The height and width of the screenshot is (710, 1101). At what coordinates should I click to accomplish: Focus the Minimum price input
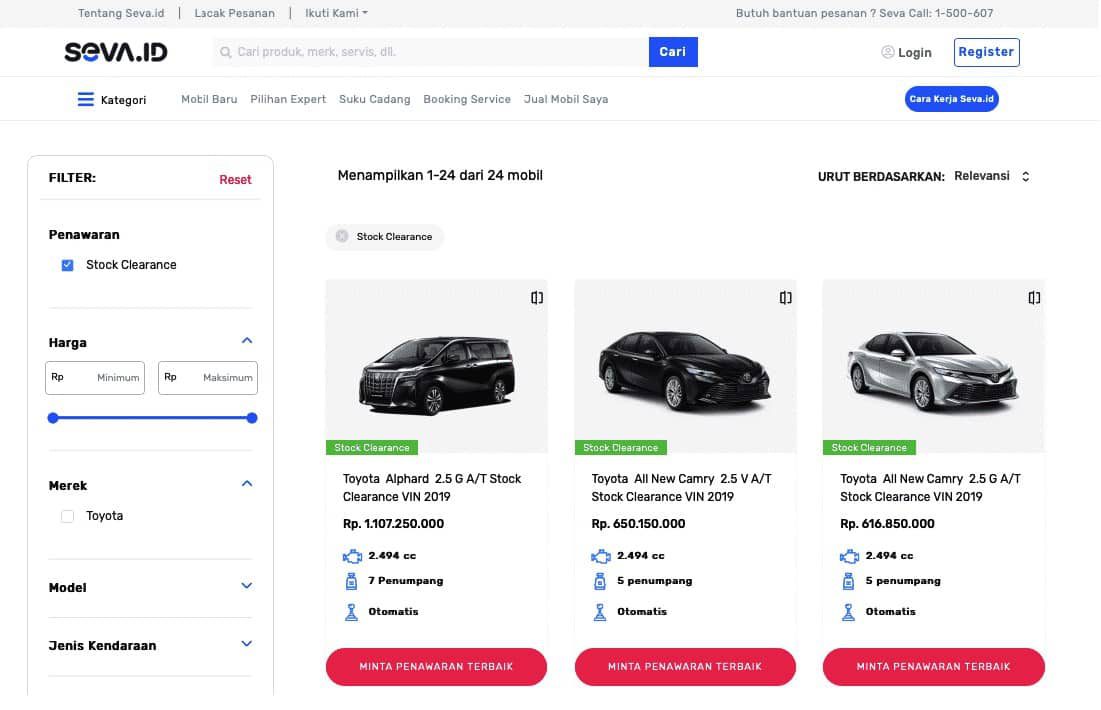(x=95, y=378)
